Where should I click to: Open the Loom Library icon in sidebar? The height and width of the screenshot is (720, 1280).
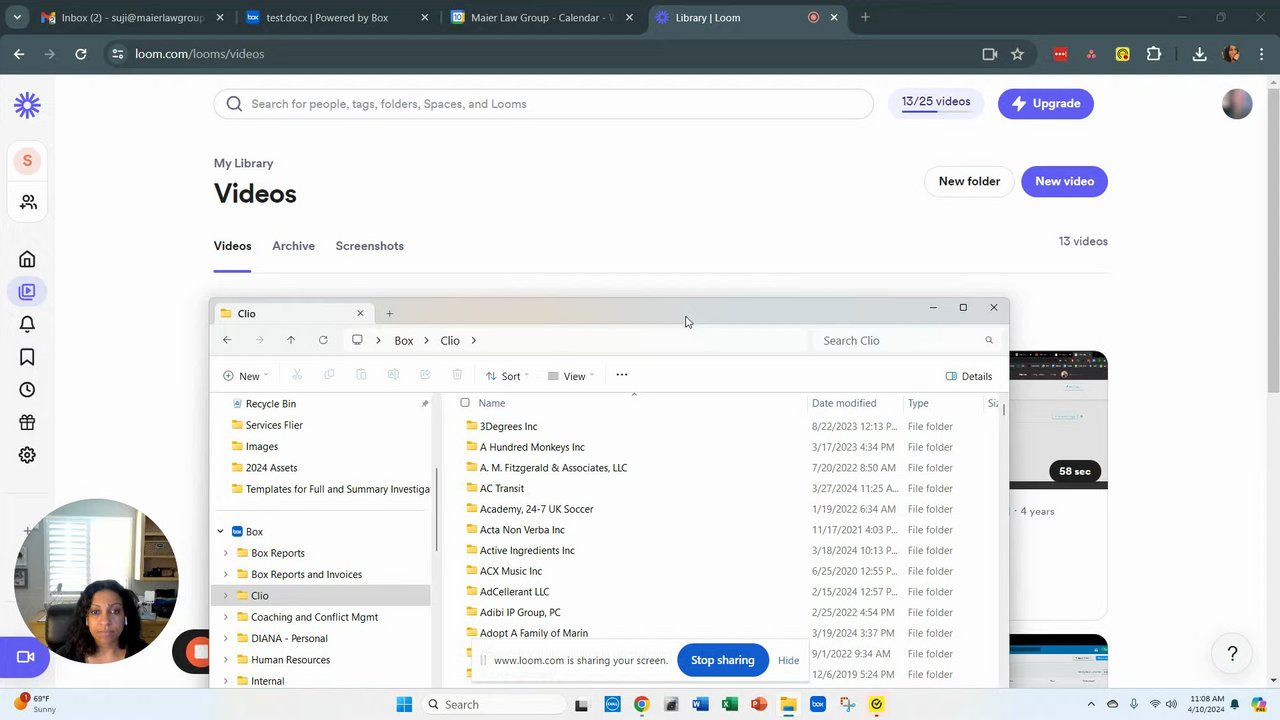pyautogui.click(x=27, y=292)
